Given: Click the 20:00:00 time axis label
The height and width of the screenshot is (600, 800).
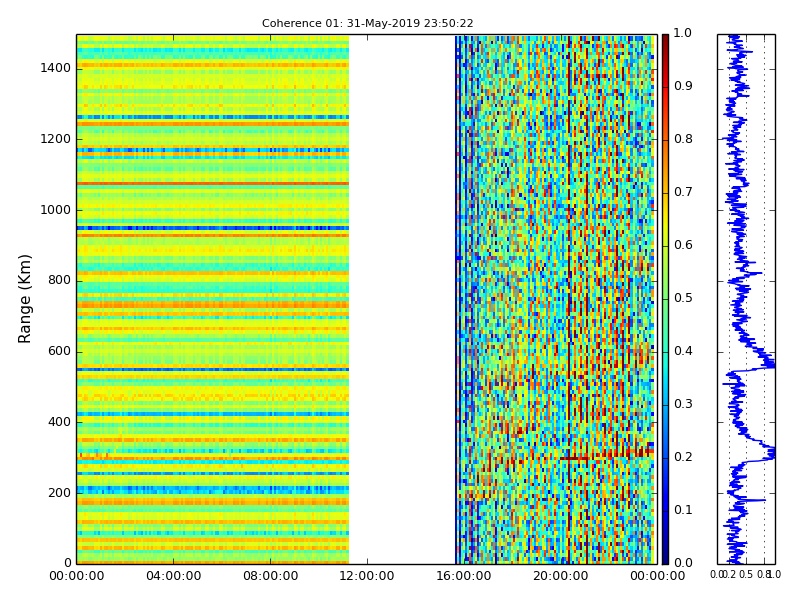Looking at the screenshot, I should pyautogui.click(x=560, y=576).
